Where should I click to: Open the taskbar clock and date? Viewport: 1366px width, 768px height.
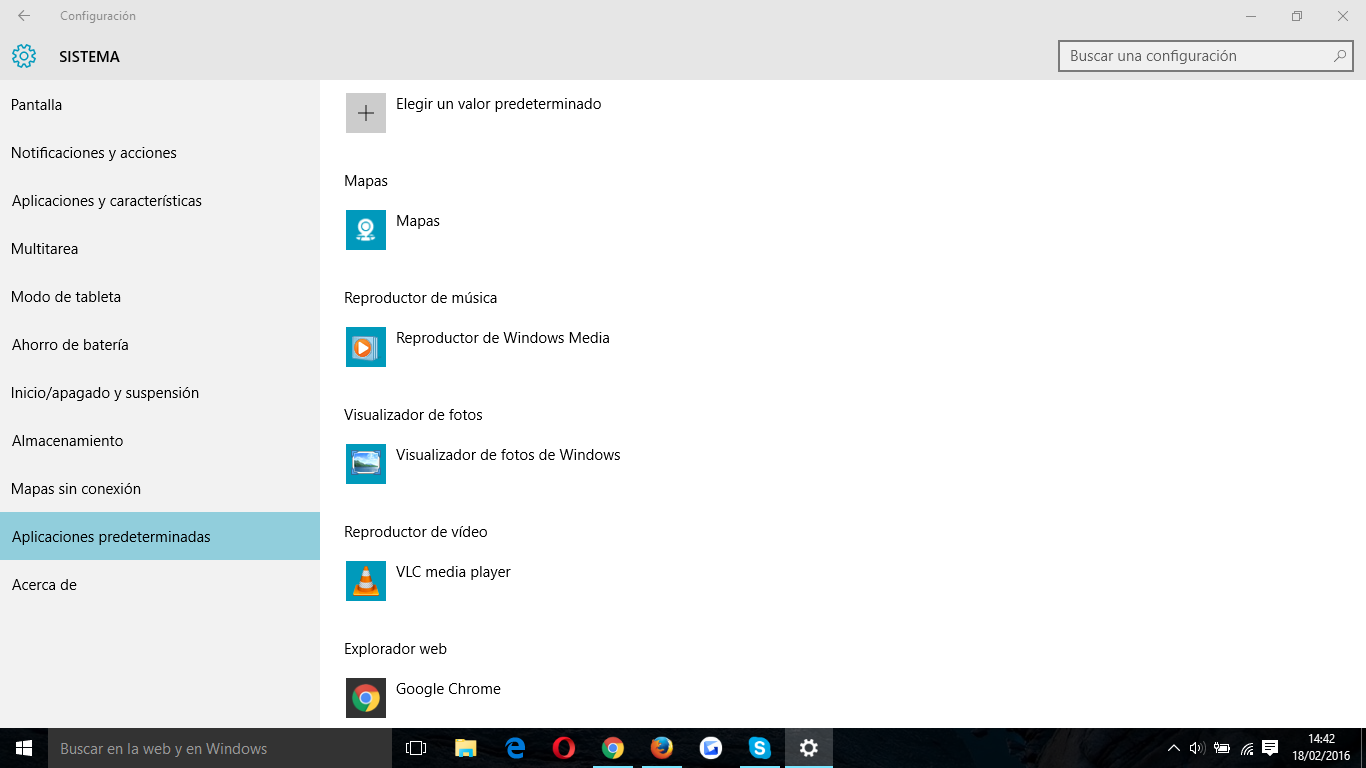(1321, 748)
